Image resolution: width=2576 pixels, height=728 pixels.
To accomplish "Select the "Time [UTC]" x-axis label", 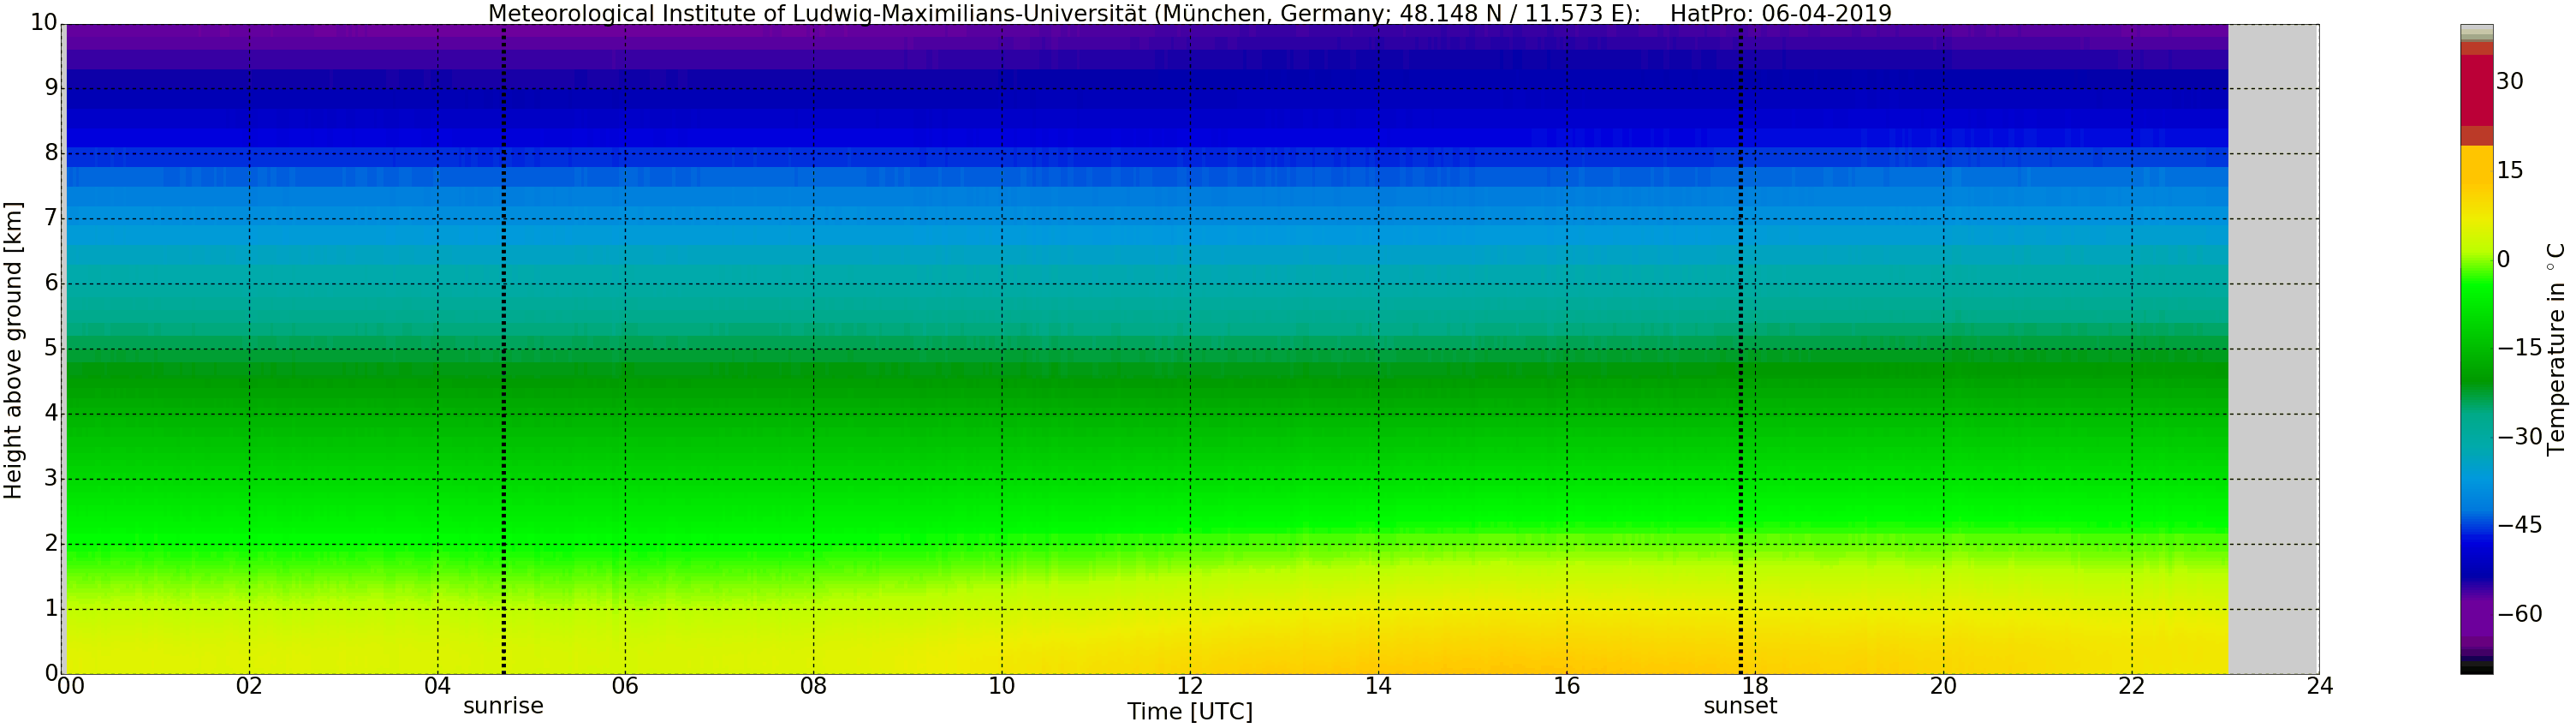I will [1189, 712].
